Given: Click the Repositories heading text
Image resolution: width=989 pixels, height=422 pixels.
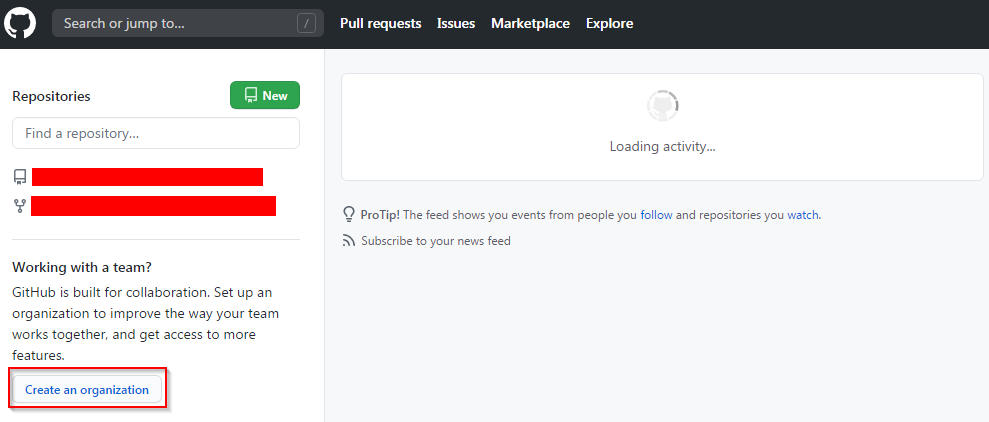Looking at the screenshot, I should point(51,96).
